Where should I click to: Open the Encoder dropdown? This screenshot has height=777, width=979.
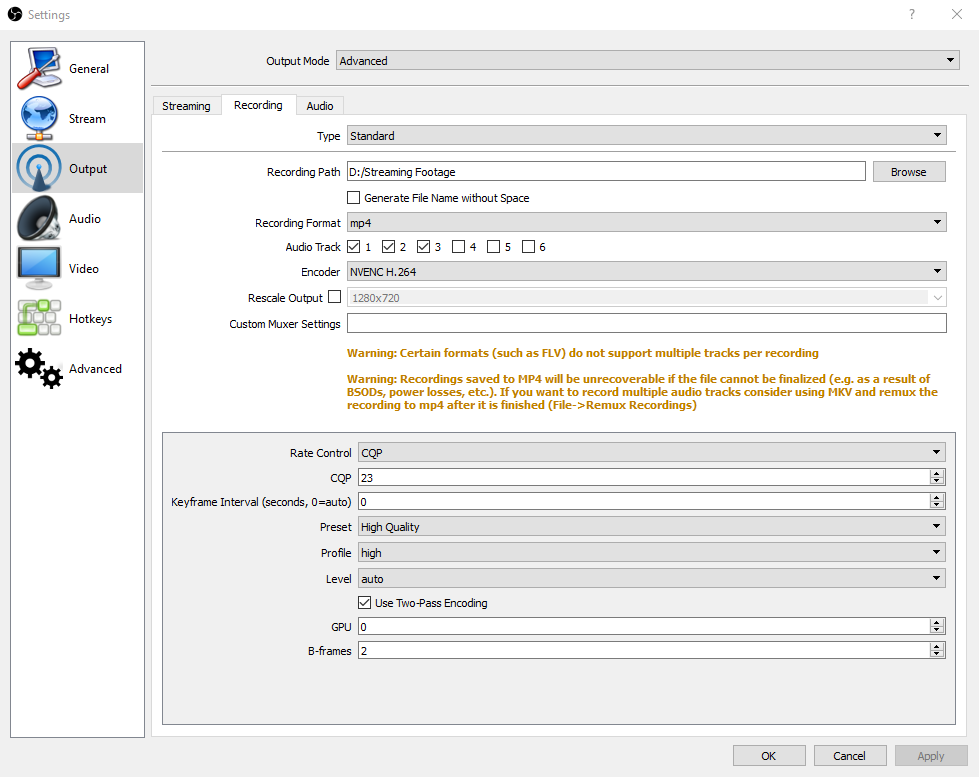(x=647, y=271)
